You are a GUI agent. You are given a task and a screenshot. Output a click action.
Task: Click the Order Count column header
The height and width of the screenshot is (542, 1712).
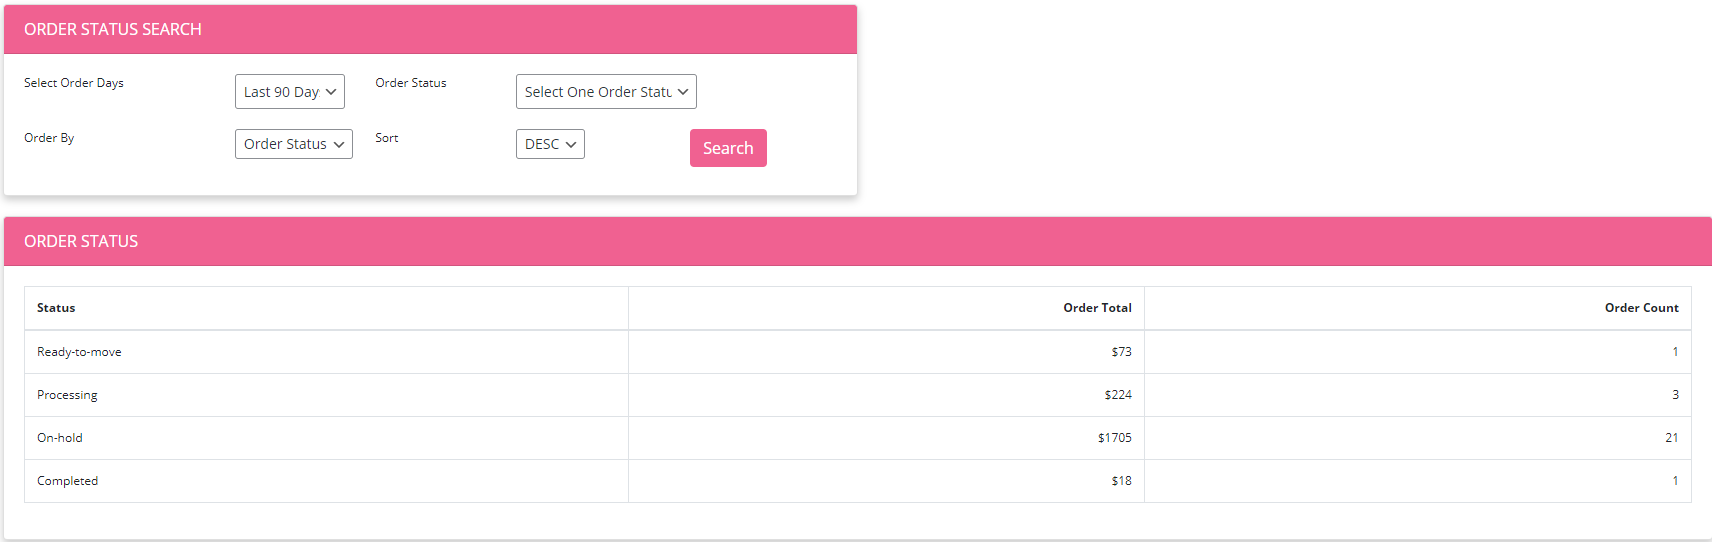(1641, 308)
